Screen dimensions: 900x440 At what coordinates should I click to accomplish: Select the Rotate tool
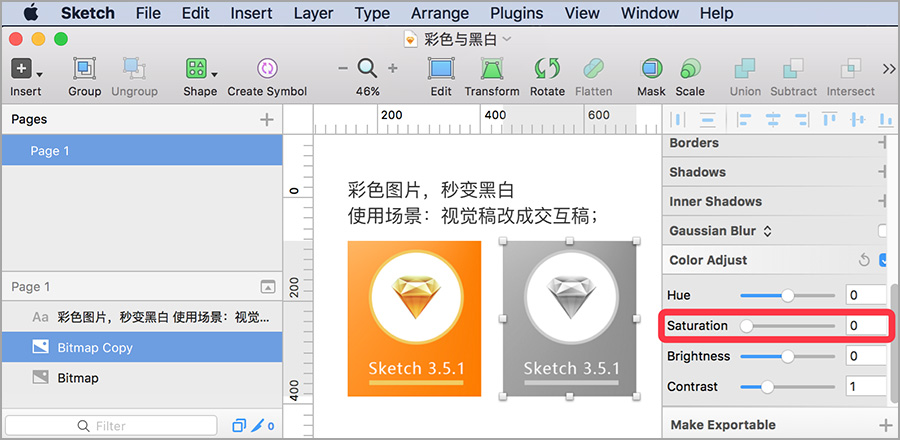547,69
